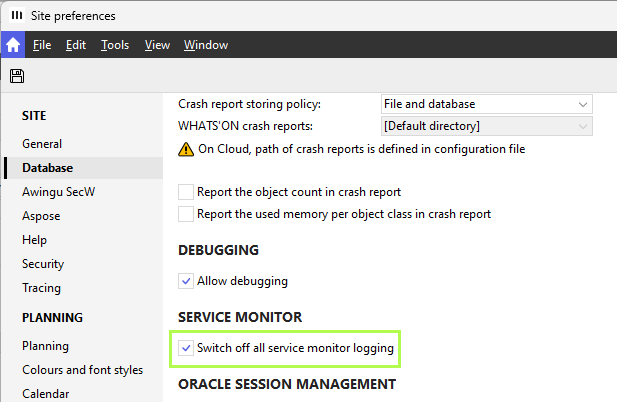Select Aspose in the Site list

pyautogui.click(x=41, y=216)
